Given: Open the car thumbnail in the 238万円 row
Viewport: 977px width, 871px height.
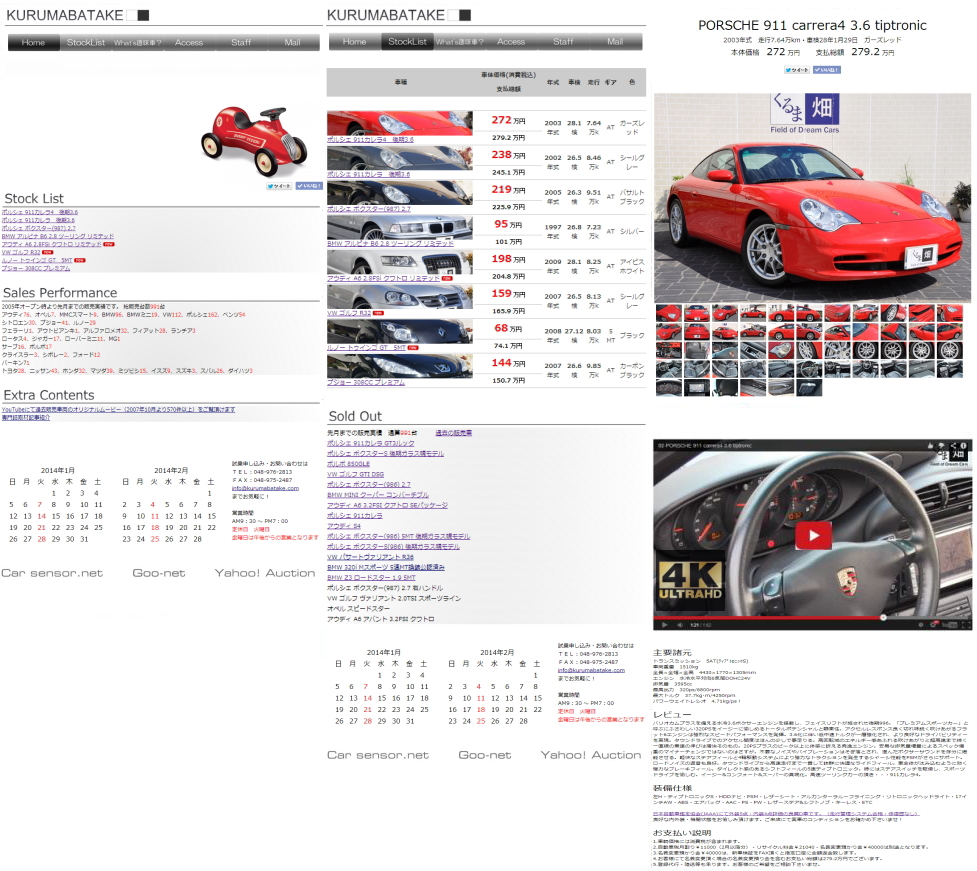Looking at the screenshot, I should 399,158.
